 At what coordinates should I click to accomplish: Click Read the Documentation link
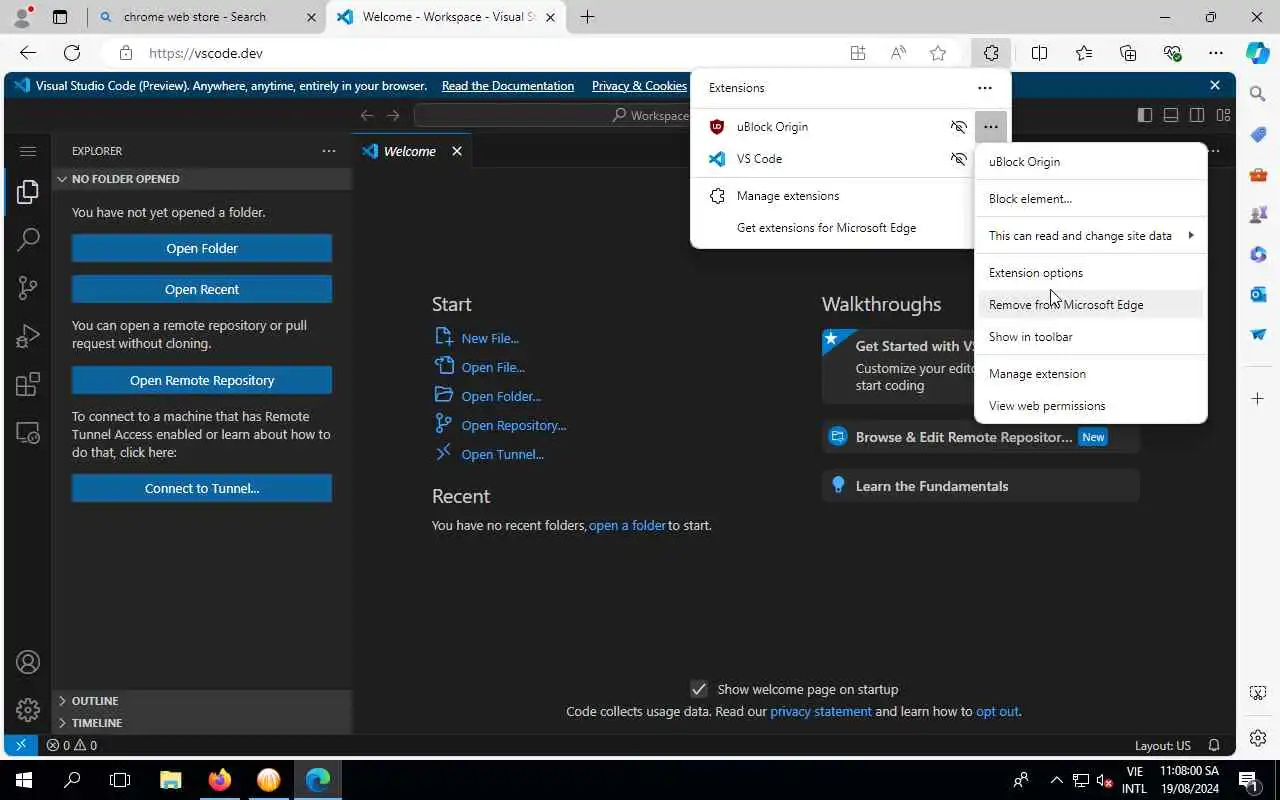pos(508,86)
